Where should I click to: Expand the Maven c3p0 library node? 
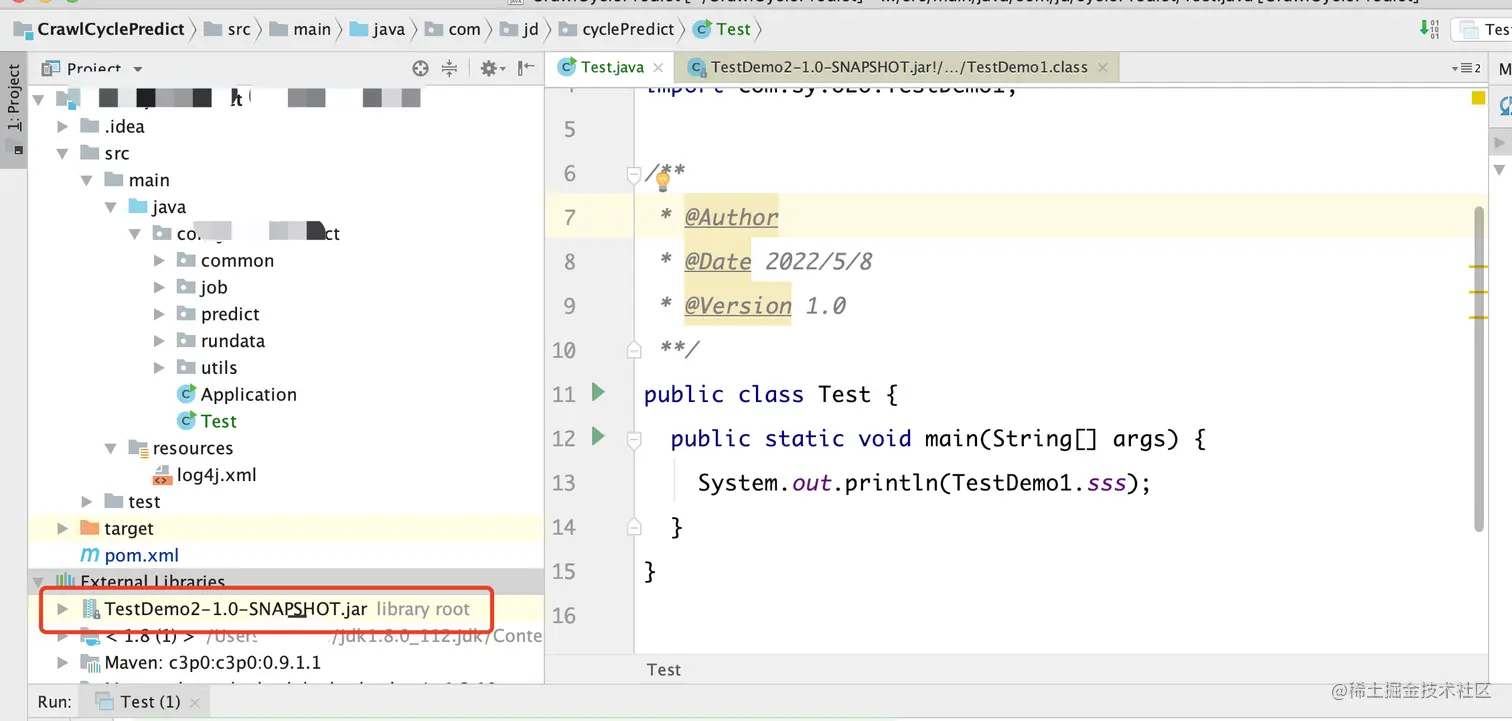pos(63,662)
